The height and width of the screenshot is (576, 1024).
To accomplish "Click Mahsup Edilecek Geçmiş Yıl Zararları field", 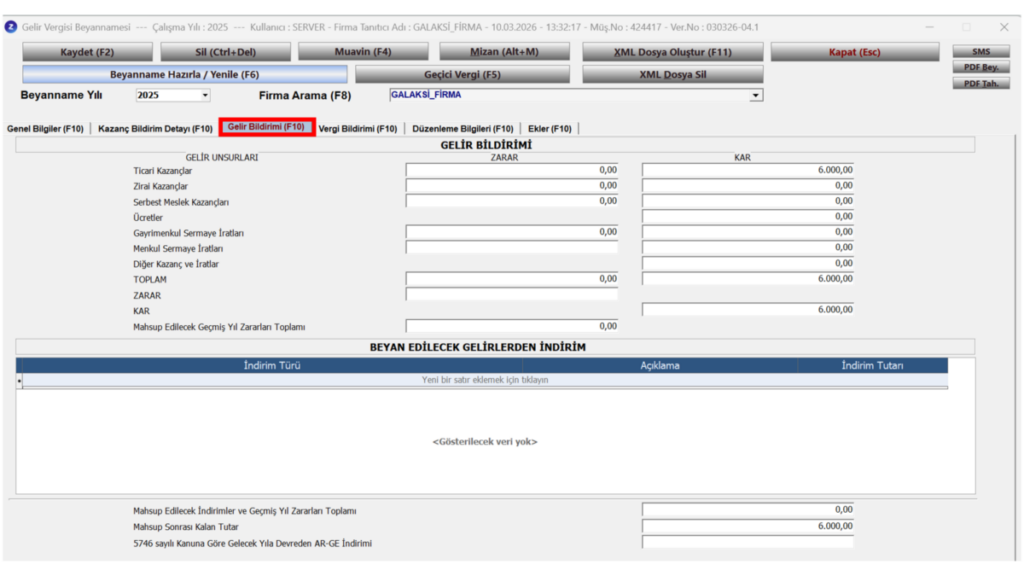I will pyautogui.click(x=511, y=326).
